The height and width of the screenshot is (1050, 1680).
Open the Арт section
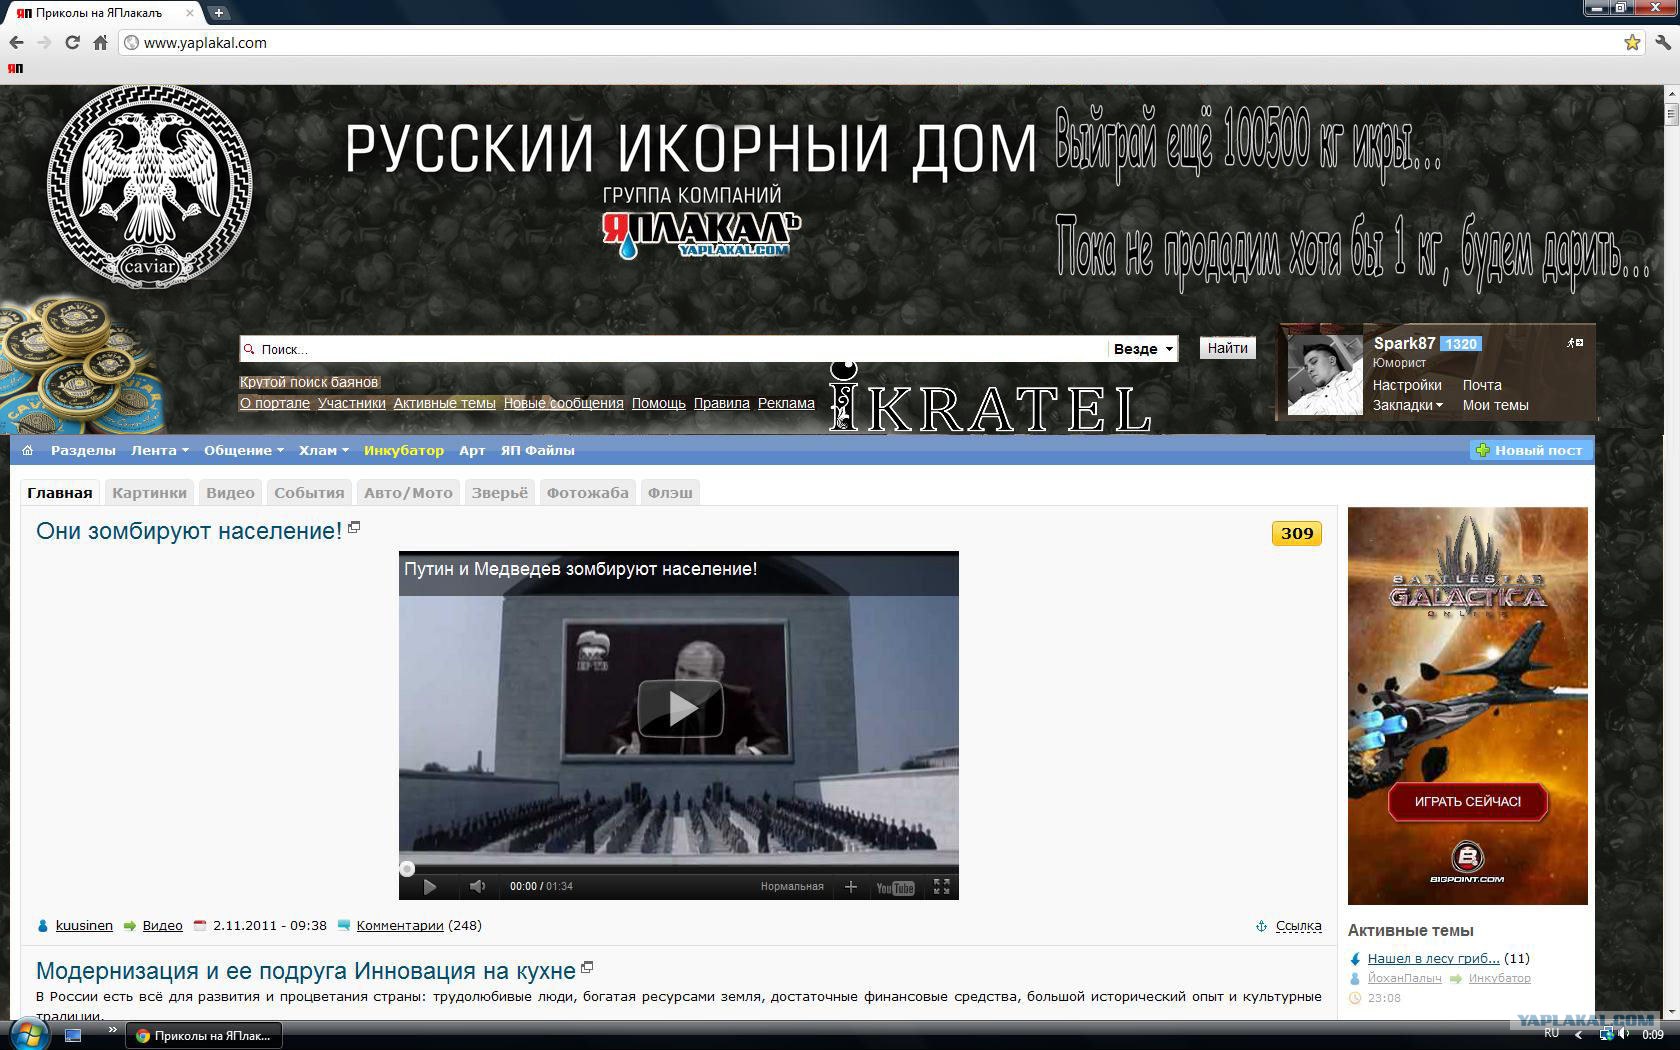[x=472, y=450]
